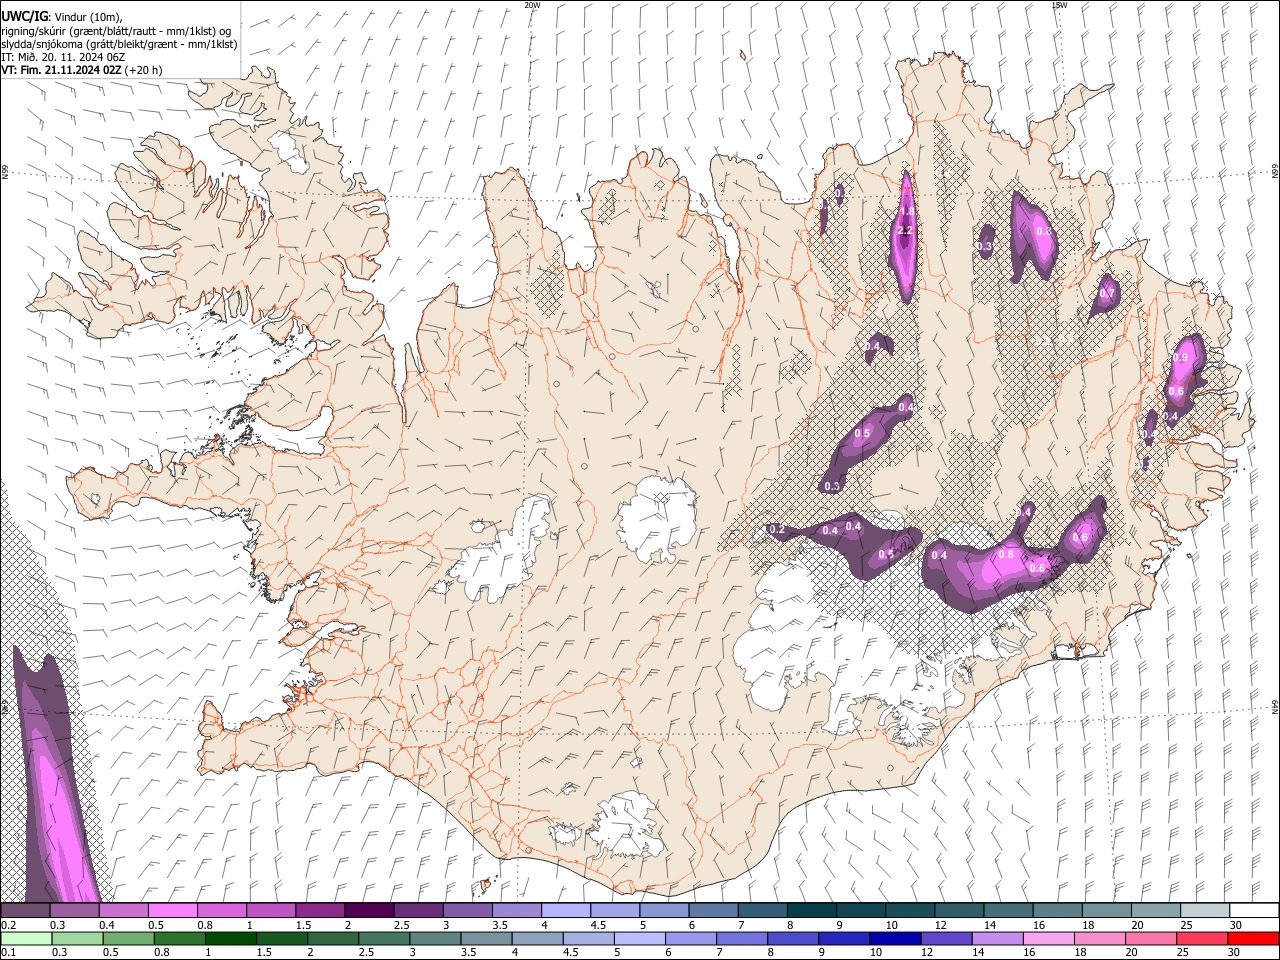Click the '0.7' snowfall value on the map
1280x960 pixels.
coord(1106,294)
